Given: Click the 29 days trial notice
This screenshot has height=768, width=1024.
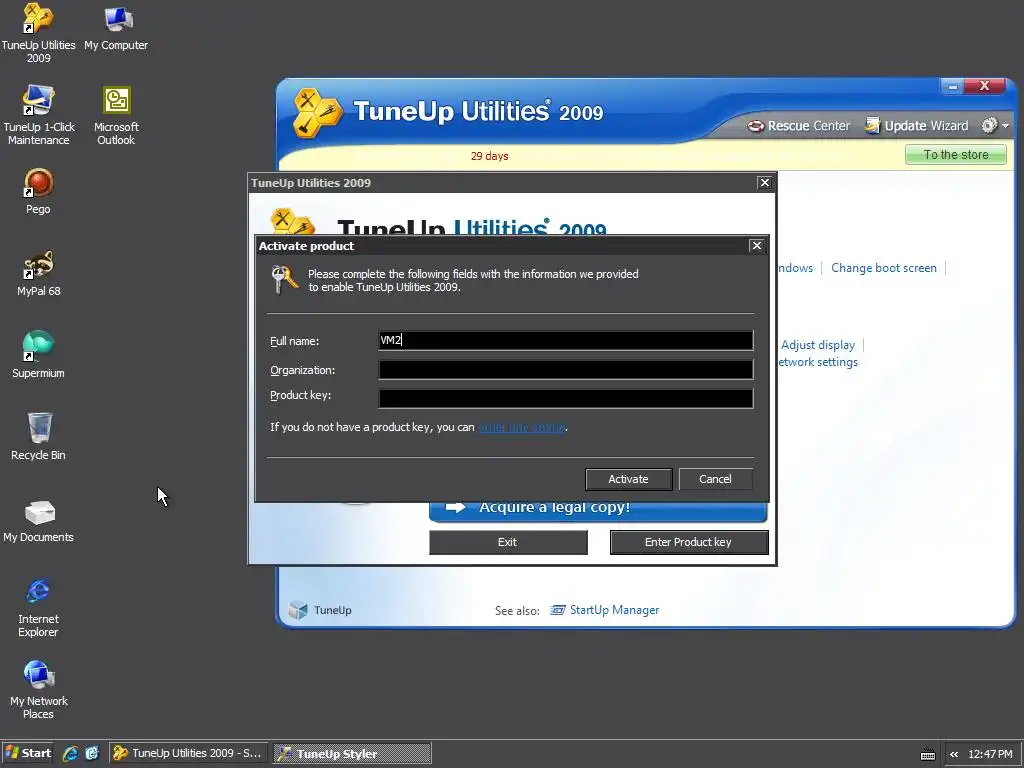Looking at the screenshot, I should [489, 156].
